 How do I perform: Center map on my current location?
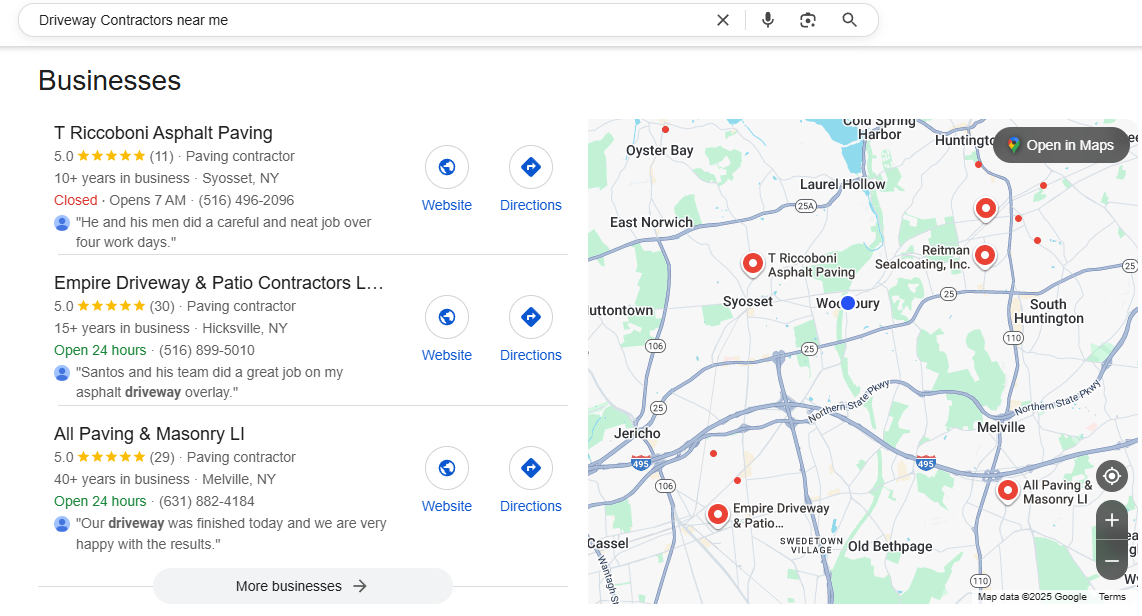[1111, 476]
